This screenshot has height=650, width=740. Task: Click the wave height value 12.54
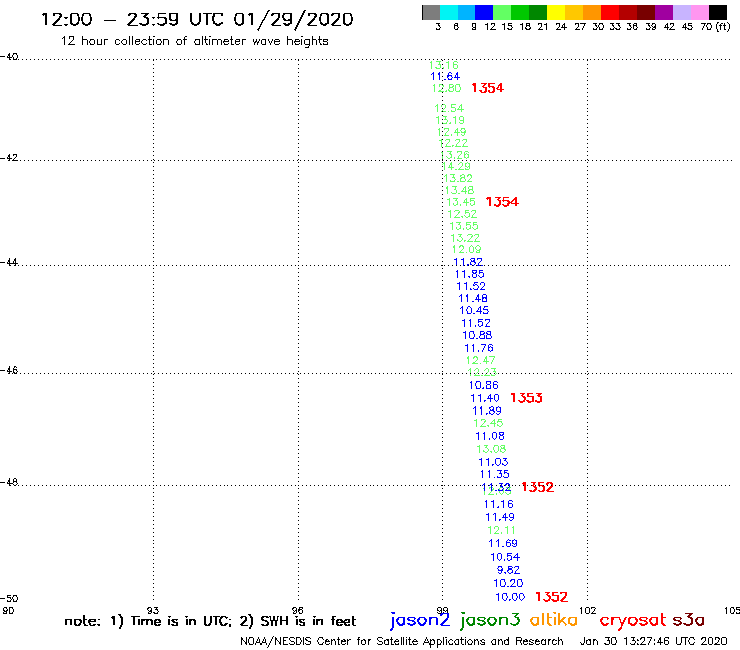[449, 109]
